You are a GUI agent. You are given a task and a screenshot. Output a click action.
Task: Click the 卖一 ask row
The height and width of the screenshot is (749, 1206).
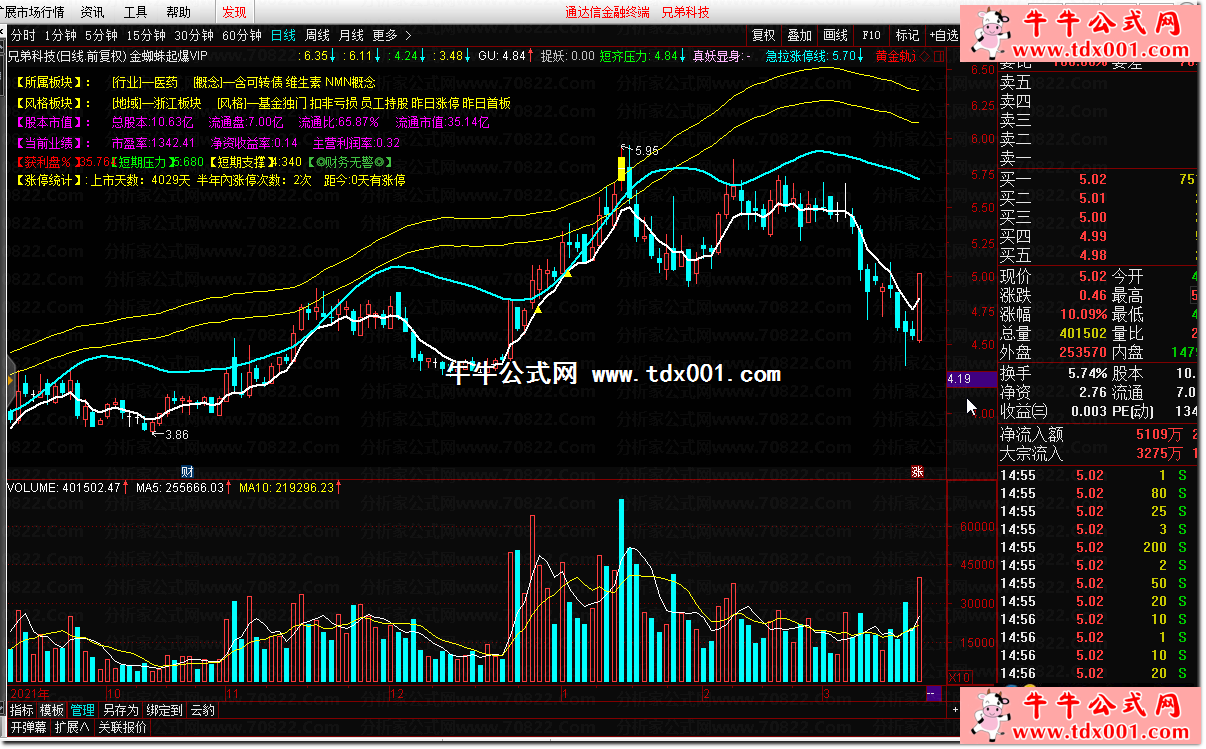click(1098, 158)
